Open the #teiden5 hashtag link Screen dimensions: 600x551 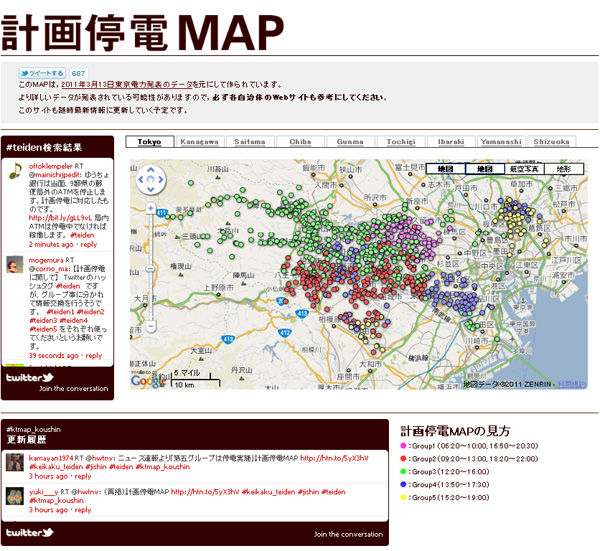point(43,329)
